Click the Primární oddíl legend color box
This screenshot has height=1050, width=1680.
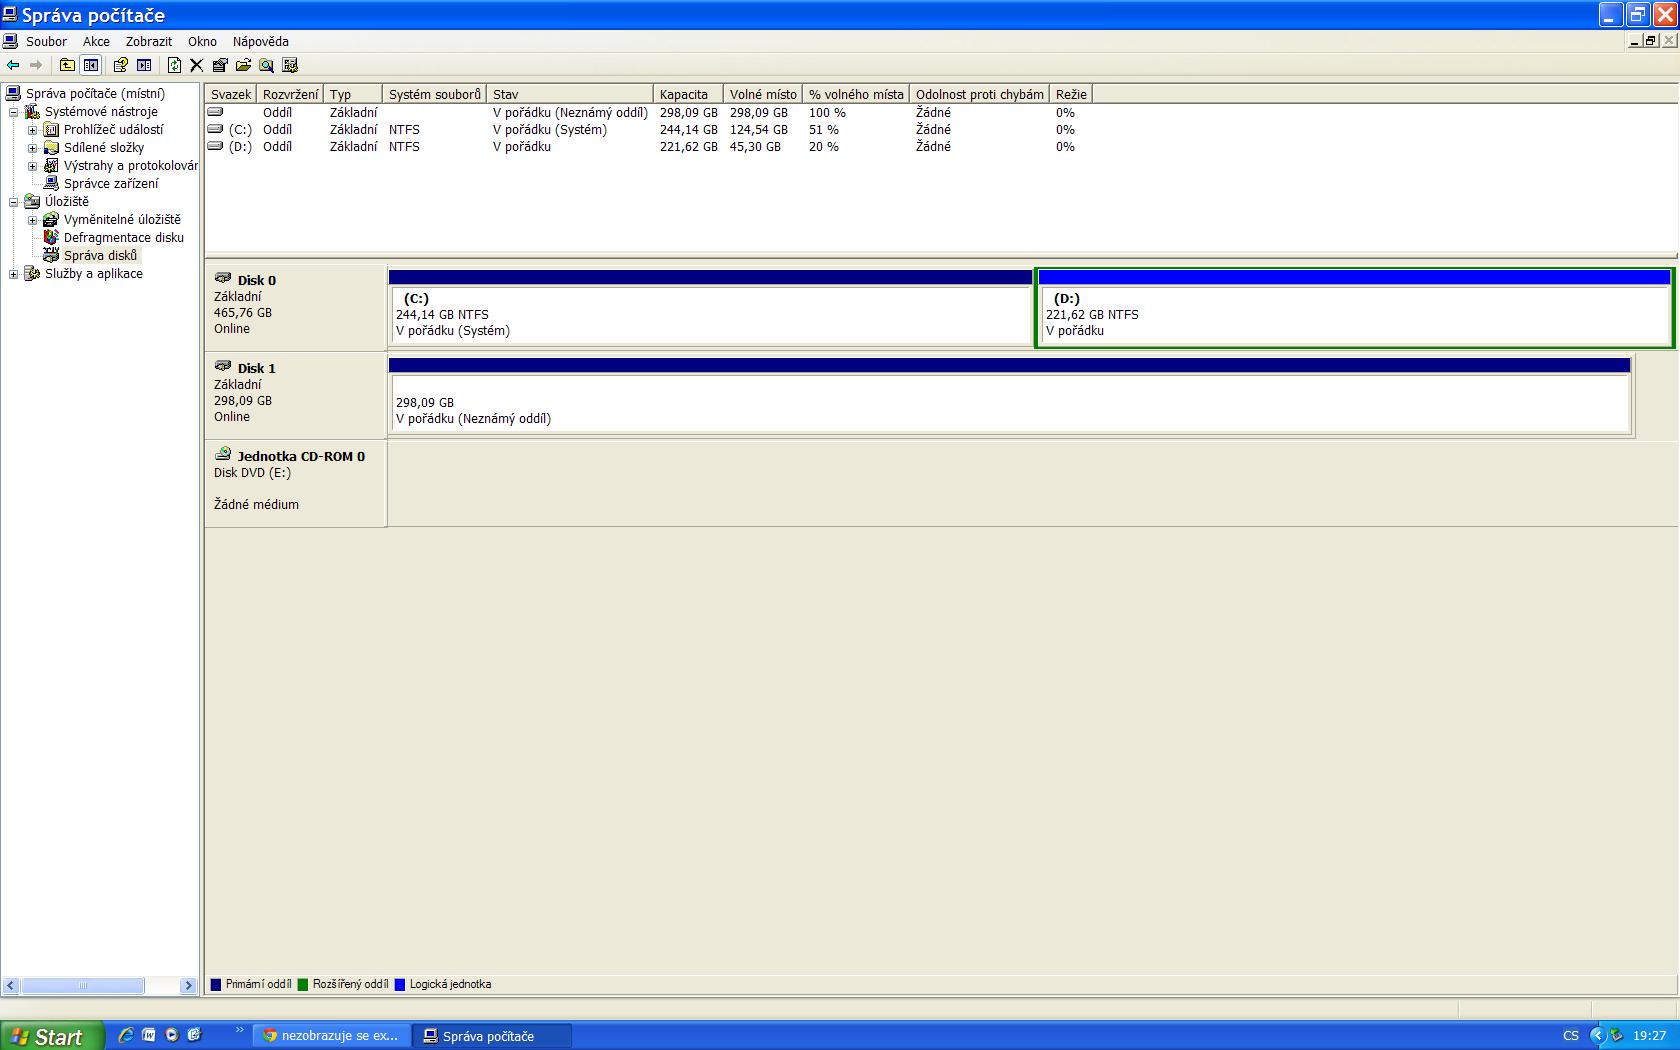click(x=216, y=984)
